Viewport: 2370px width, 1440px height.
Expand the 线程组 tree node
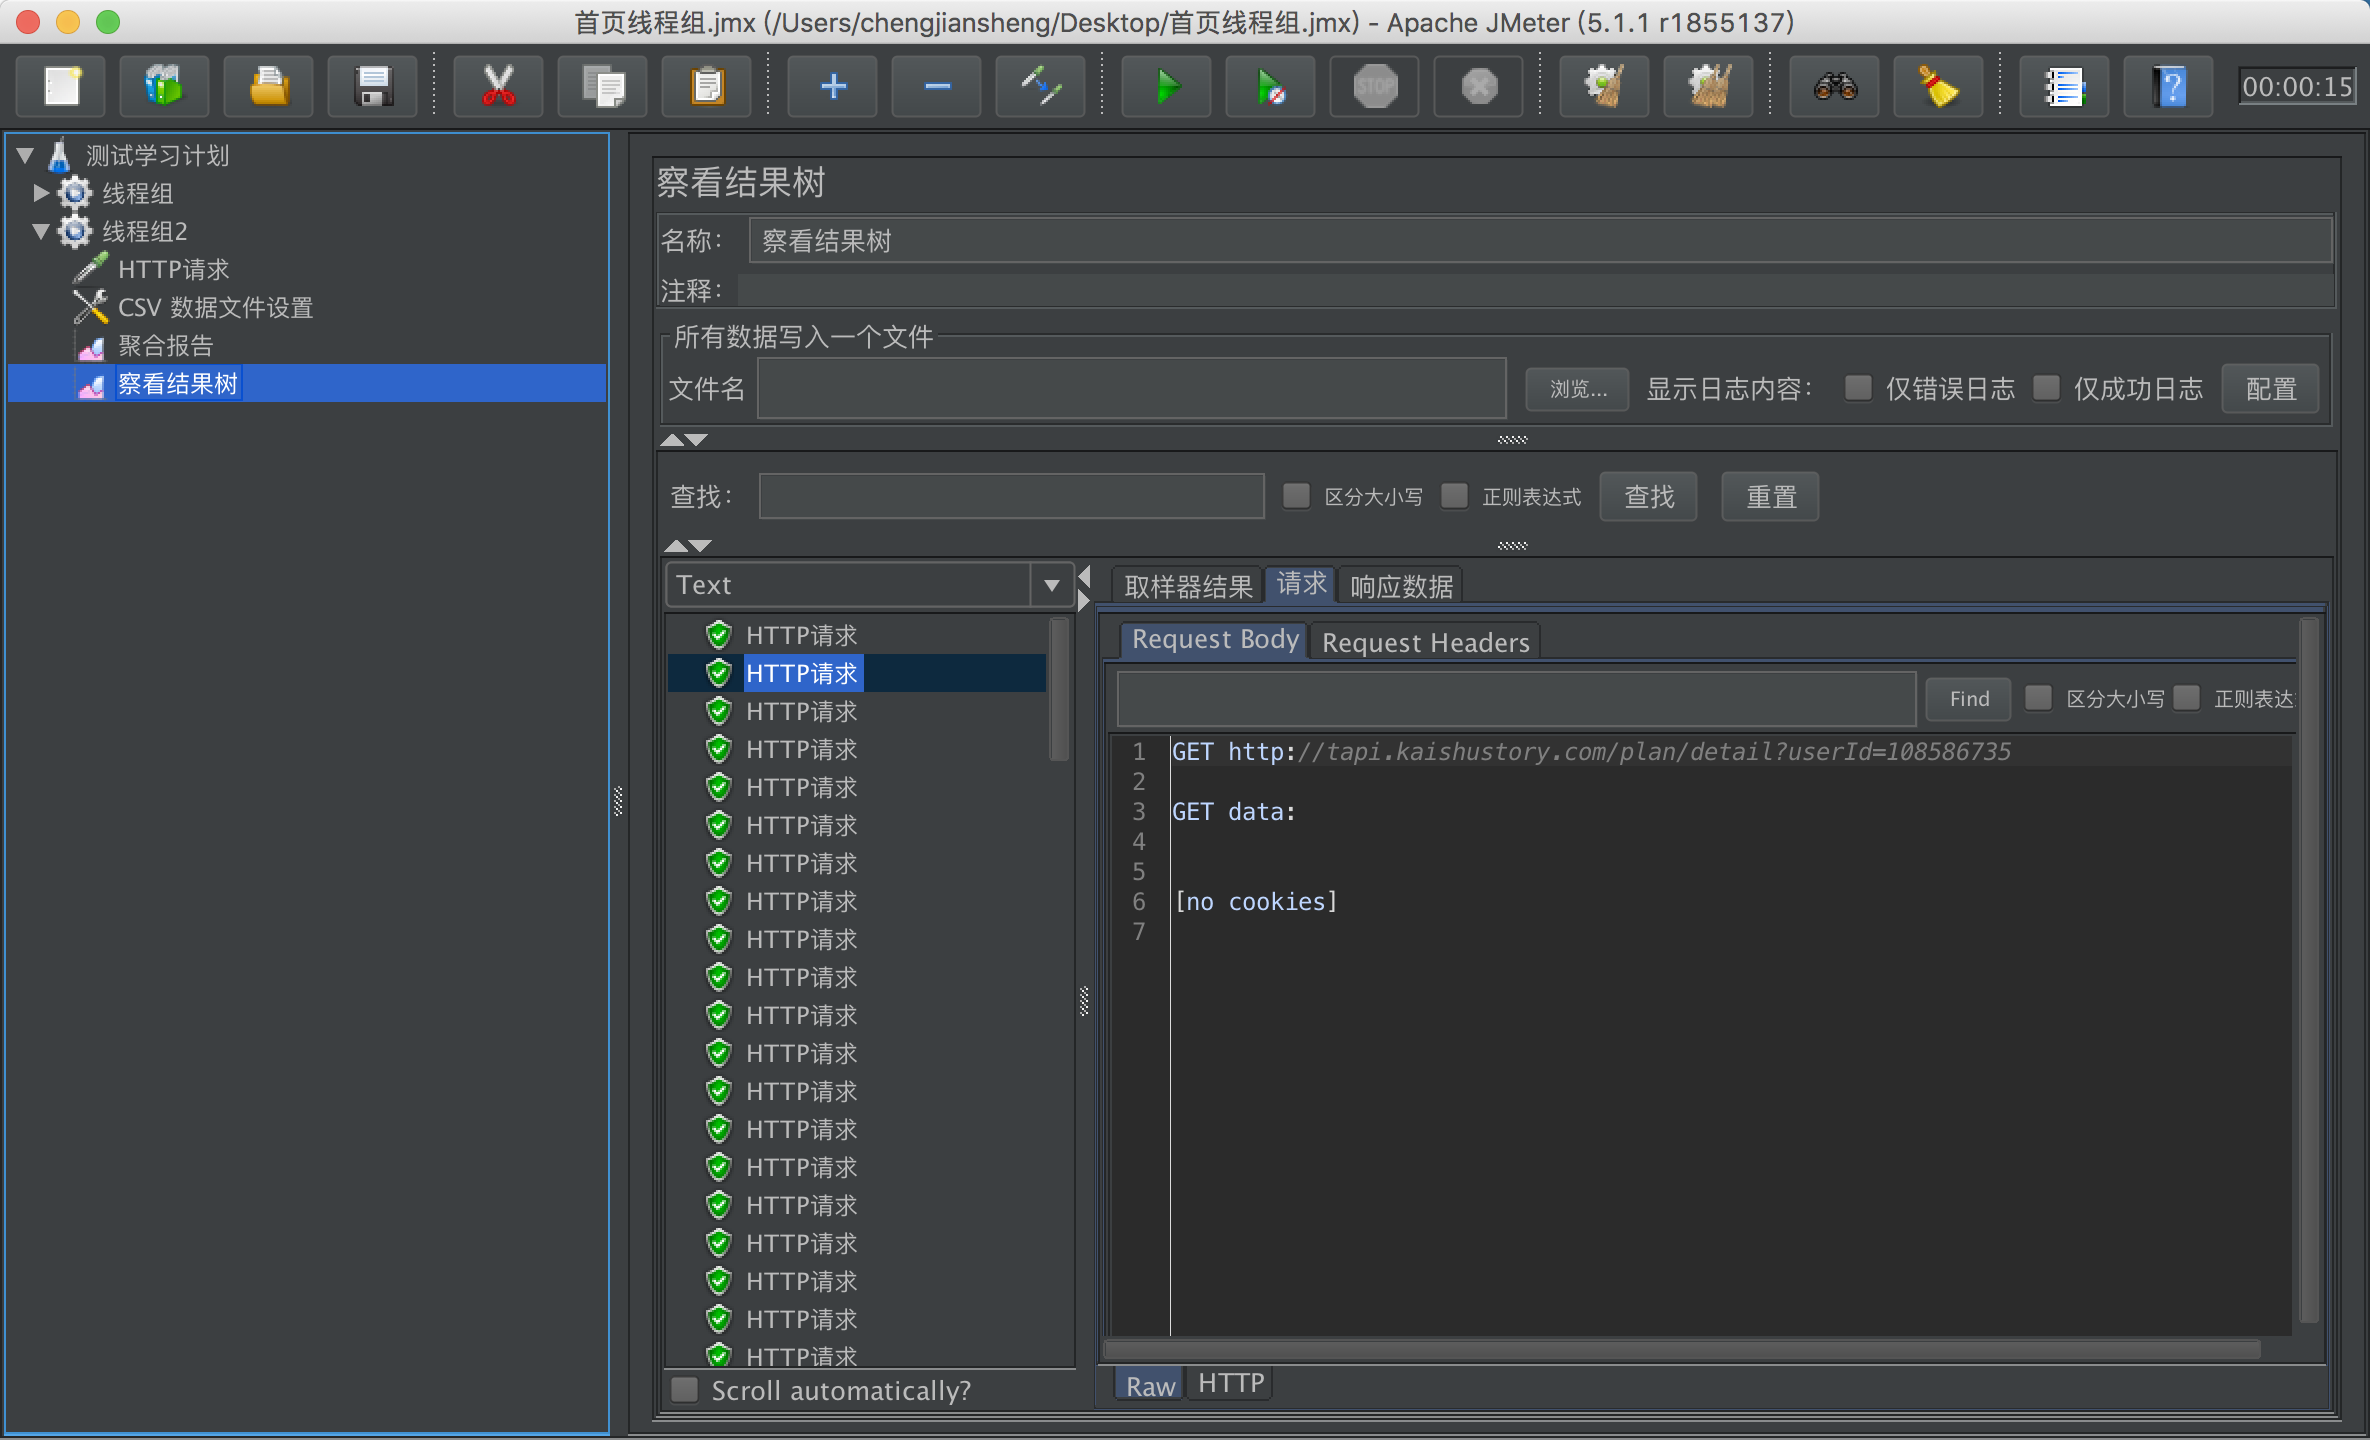41,192
